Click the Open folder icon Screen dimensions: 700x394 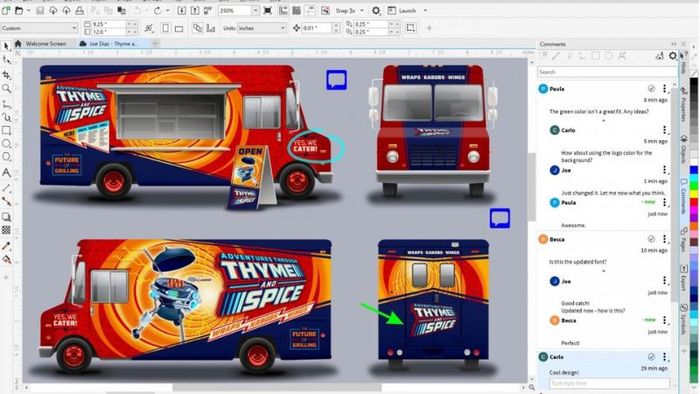tap(19, 10)
